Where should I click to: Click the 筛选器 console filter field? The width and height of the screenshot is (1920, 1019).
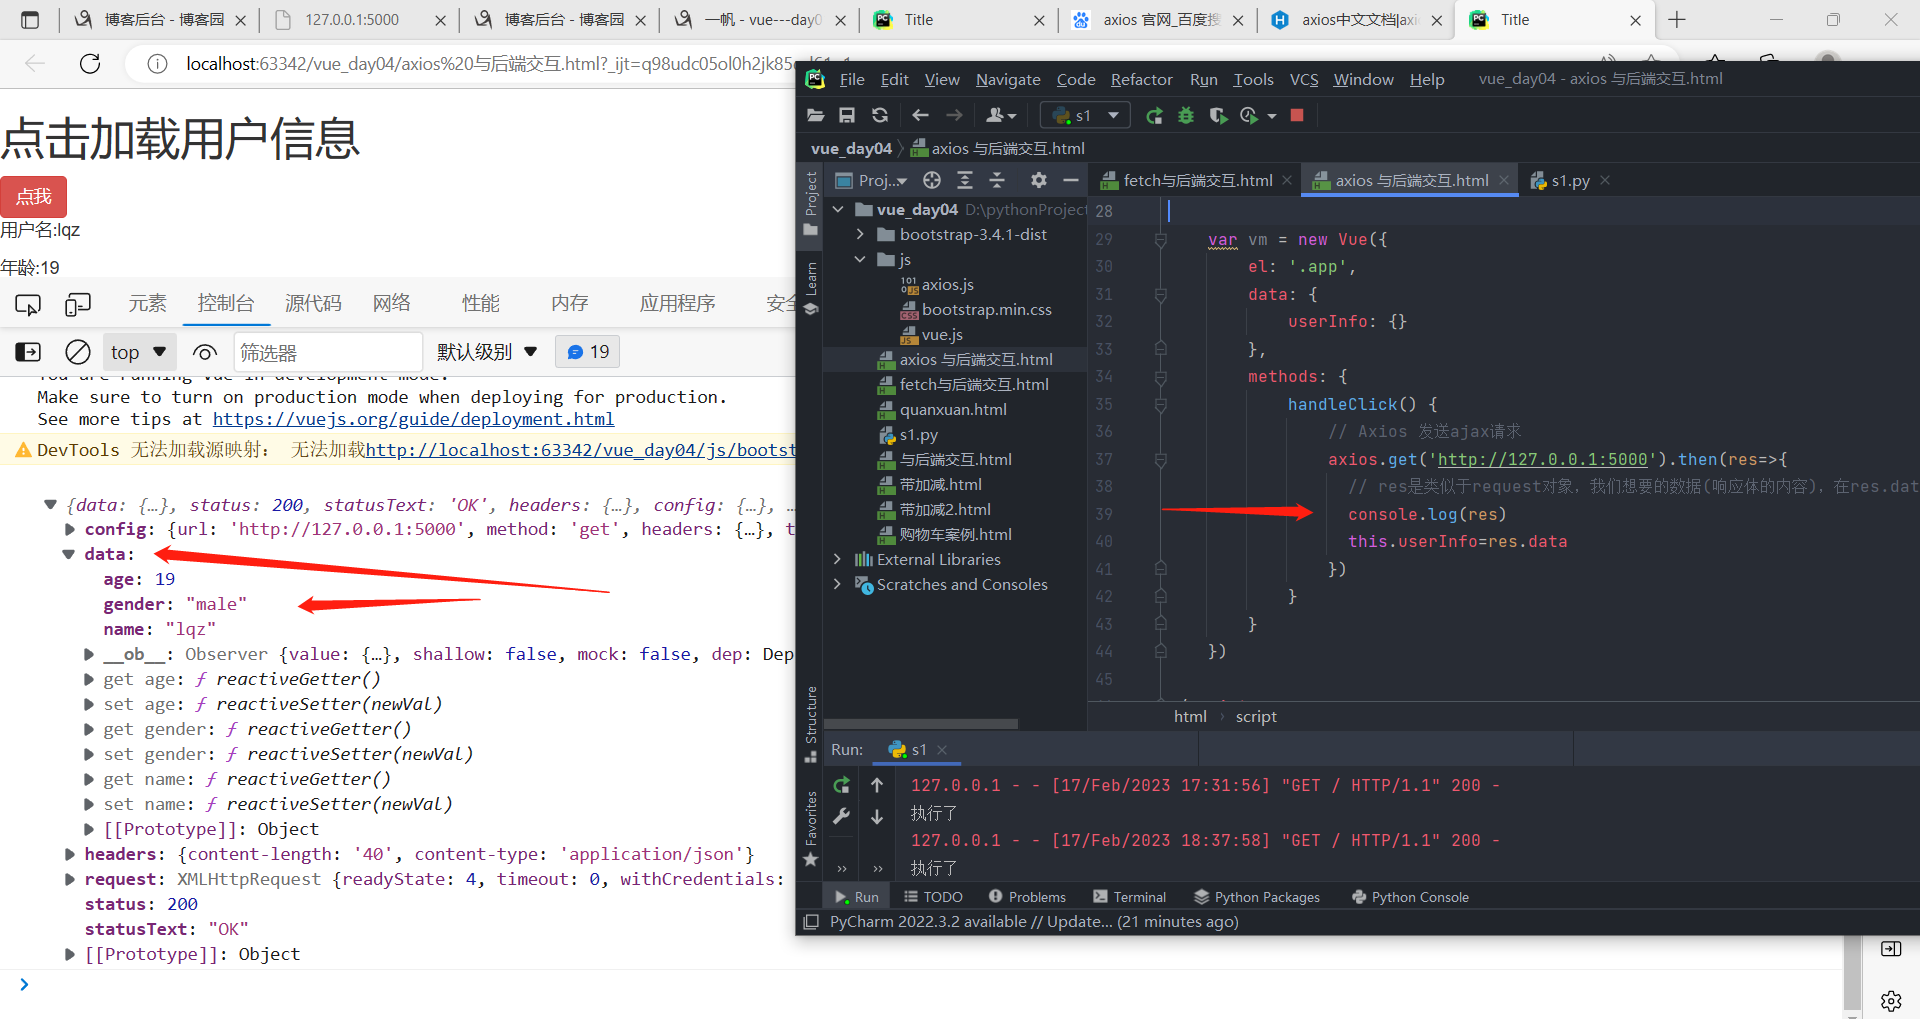[x=328, y=352]
